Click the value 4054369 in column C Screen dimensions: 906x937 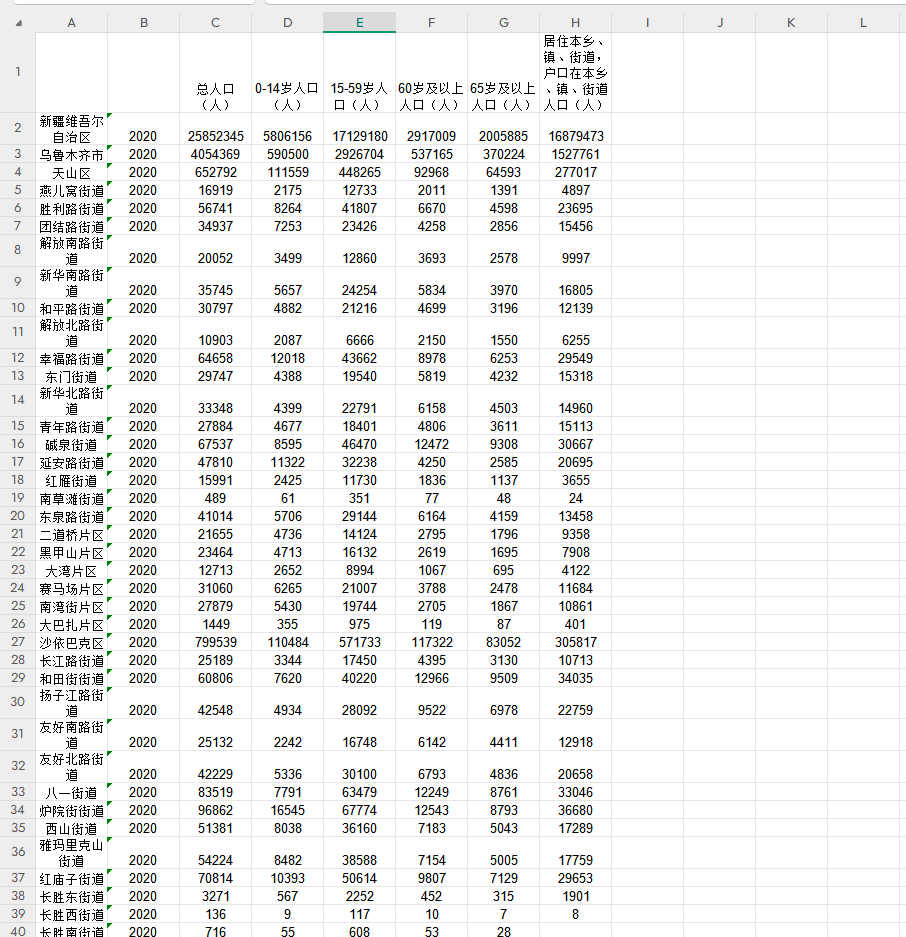(x=216, y=154)
